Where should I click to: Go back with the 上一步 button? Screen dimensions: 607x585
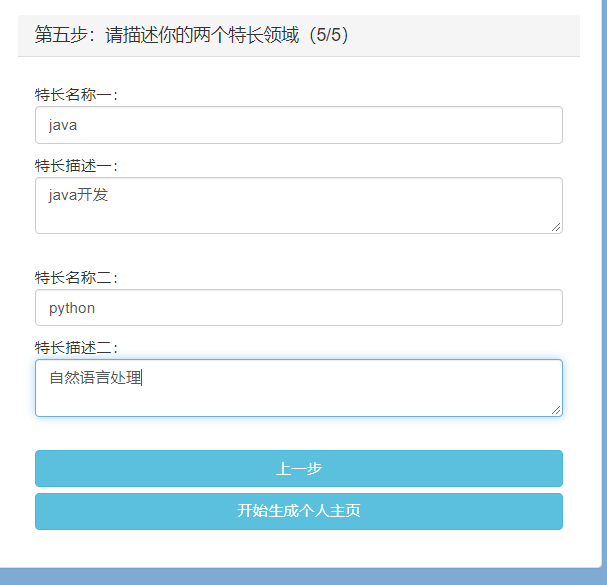298,469
